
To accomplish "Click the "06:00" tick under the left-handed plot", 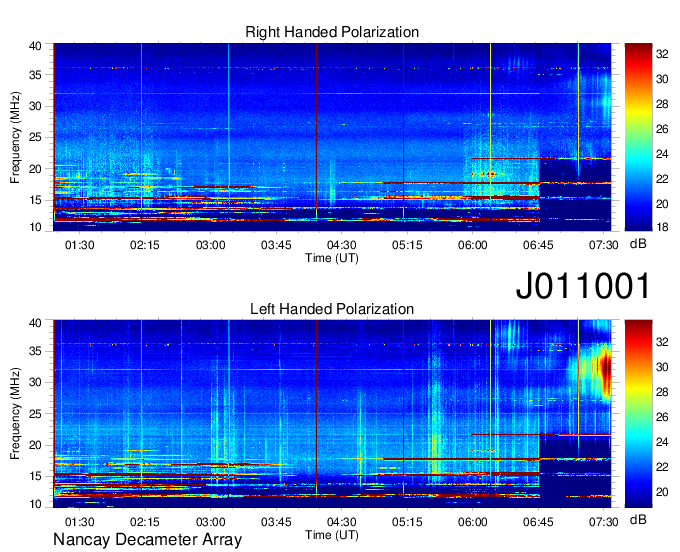I will pyautogui.click(x=472, y=522).
